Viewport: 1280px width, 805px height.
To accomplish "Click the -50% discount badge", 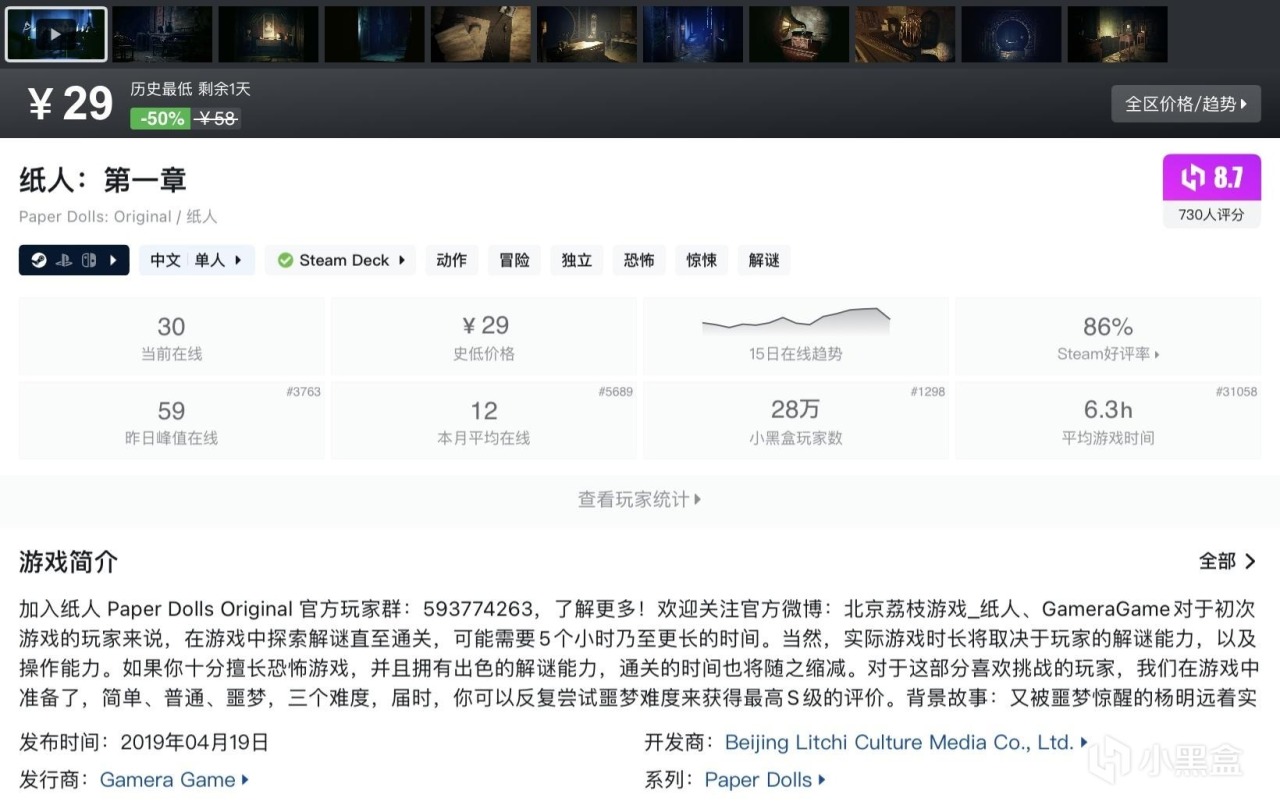I will tap(160, 118).
